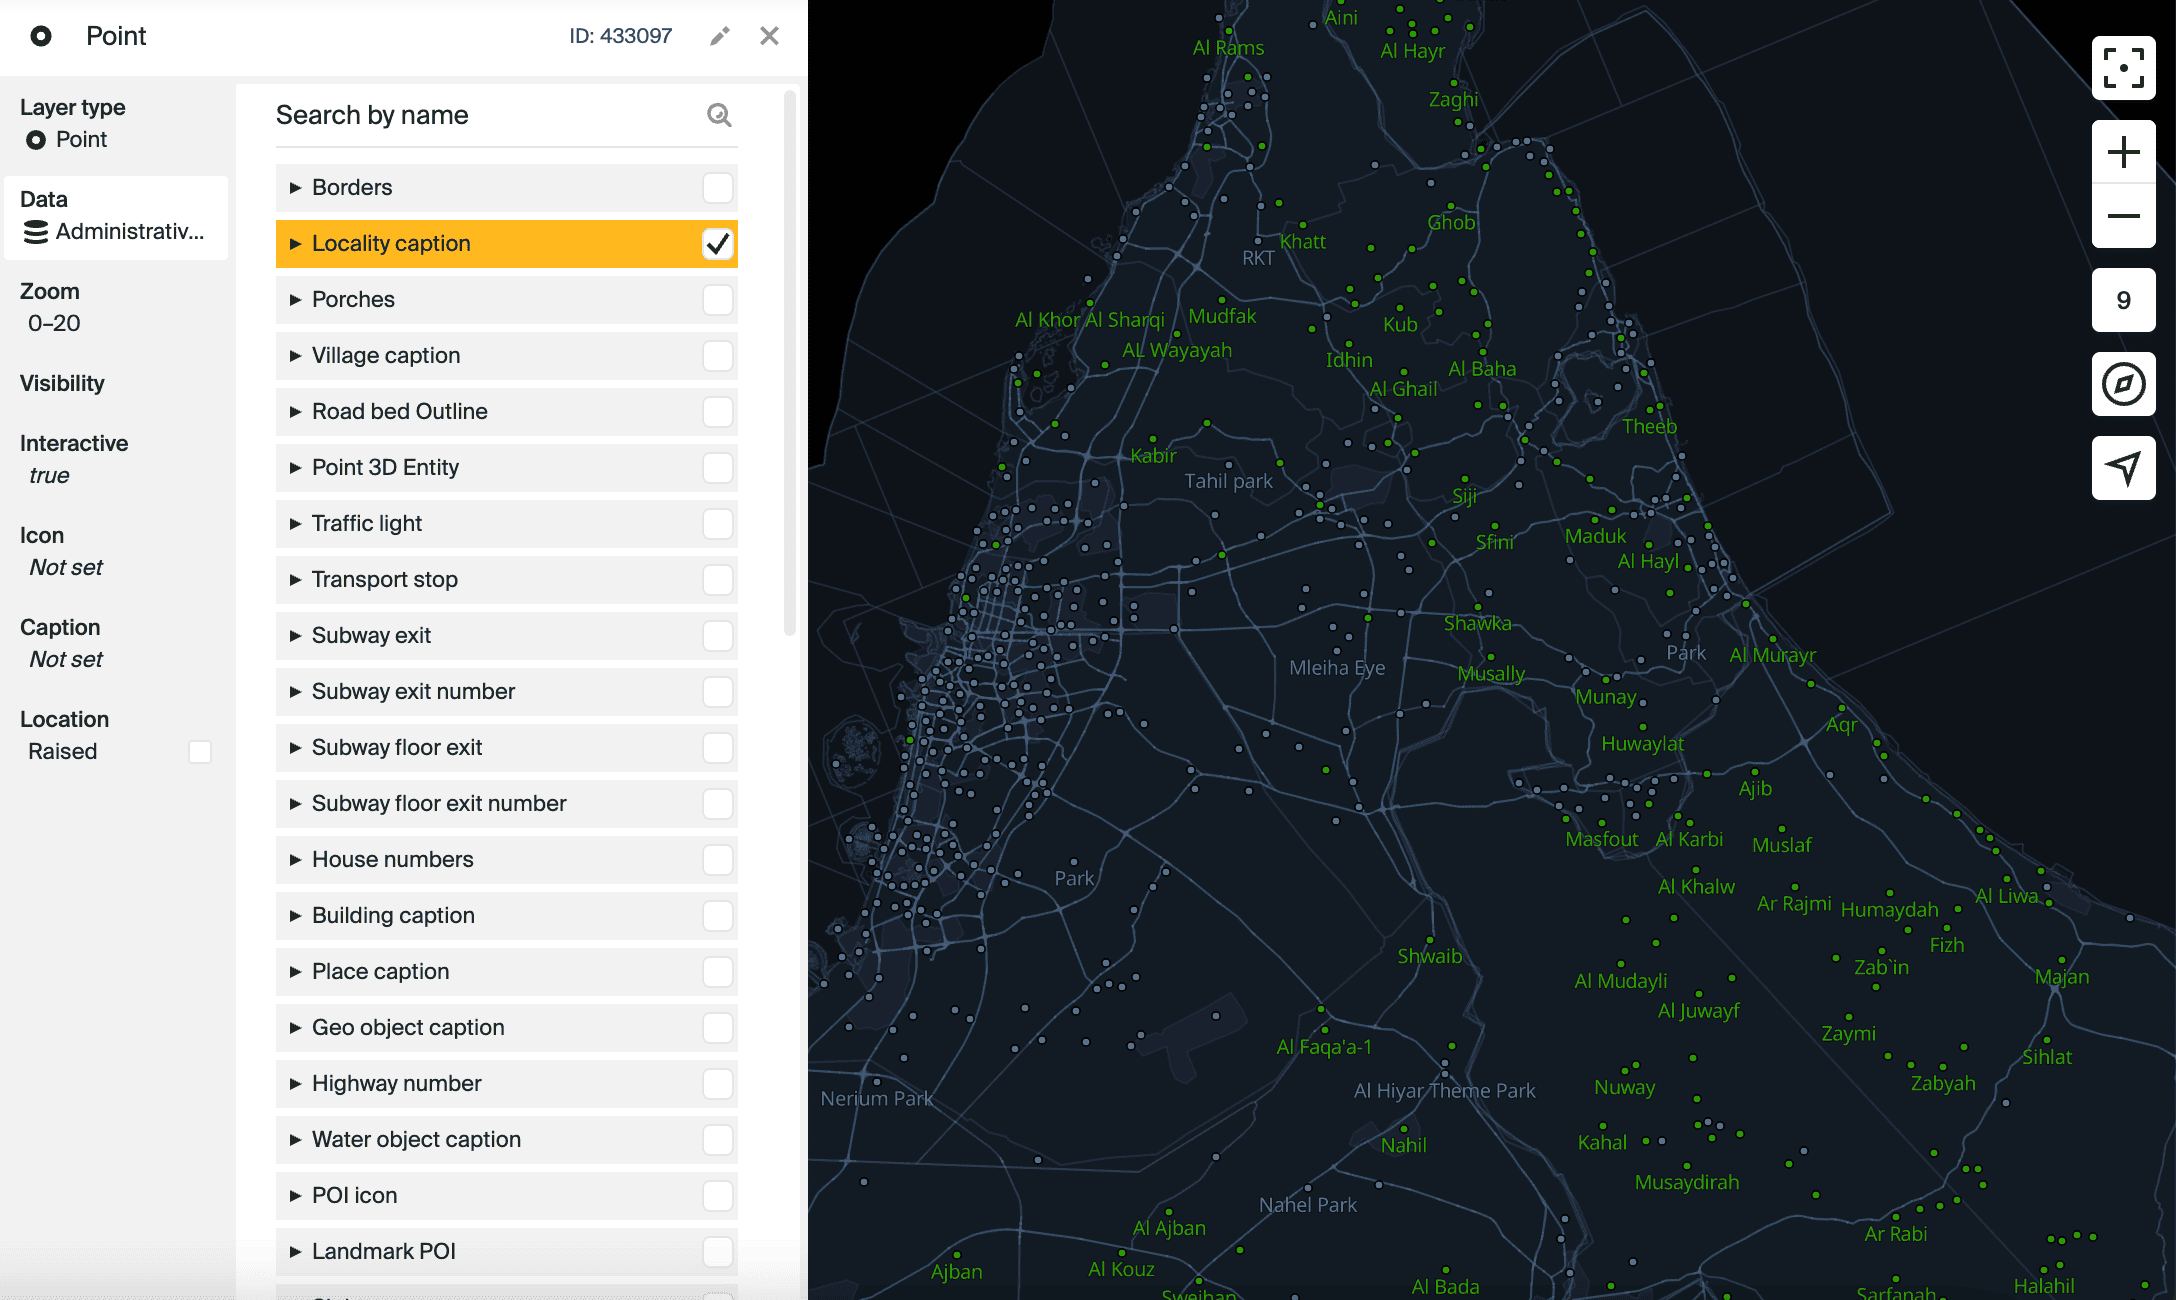Viewport: 2176px width, 1300px height.
Task: Click the pencil edit icon
Action: [720, 36]
